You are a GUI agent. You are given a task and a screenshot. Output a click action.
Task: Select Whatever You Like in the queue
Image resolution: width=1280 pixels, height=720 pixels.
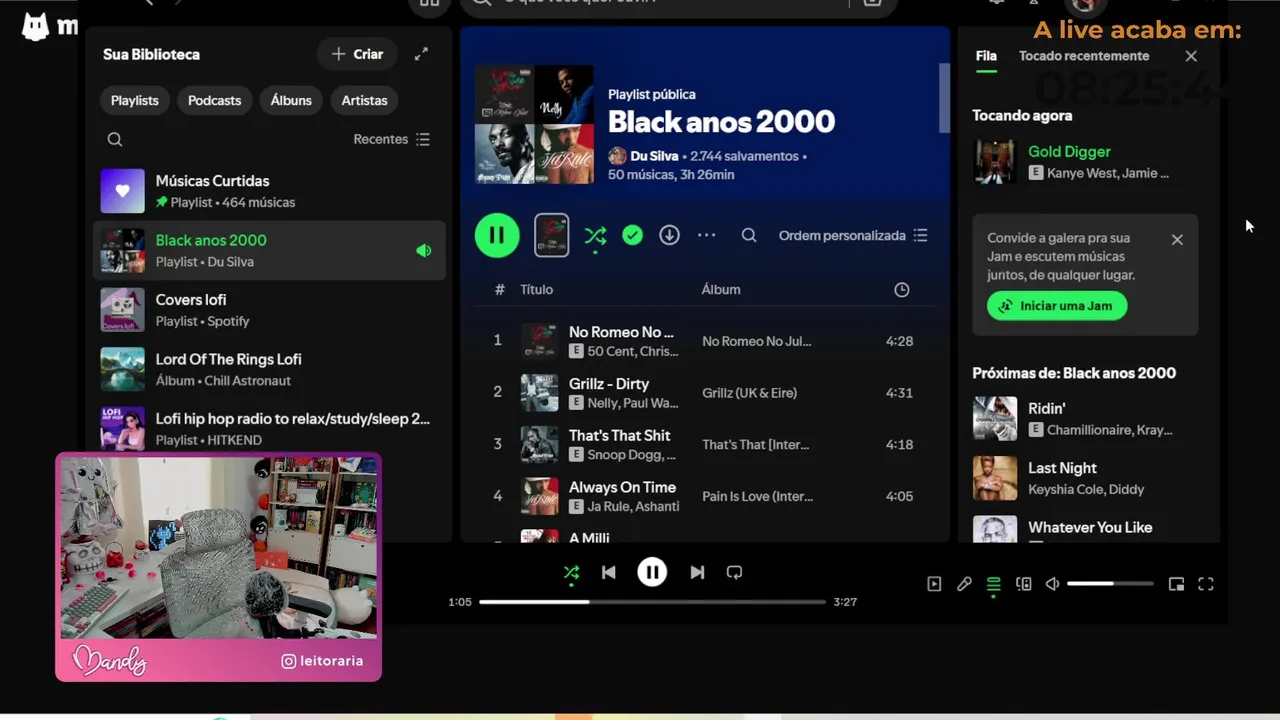pyautogui.click(x=1085, y=529)
